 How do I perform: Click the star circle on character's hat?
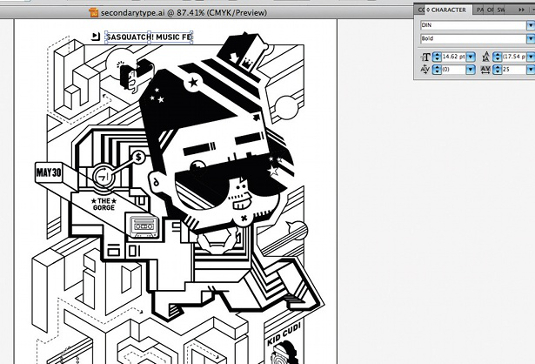[x=193, y=82]
